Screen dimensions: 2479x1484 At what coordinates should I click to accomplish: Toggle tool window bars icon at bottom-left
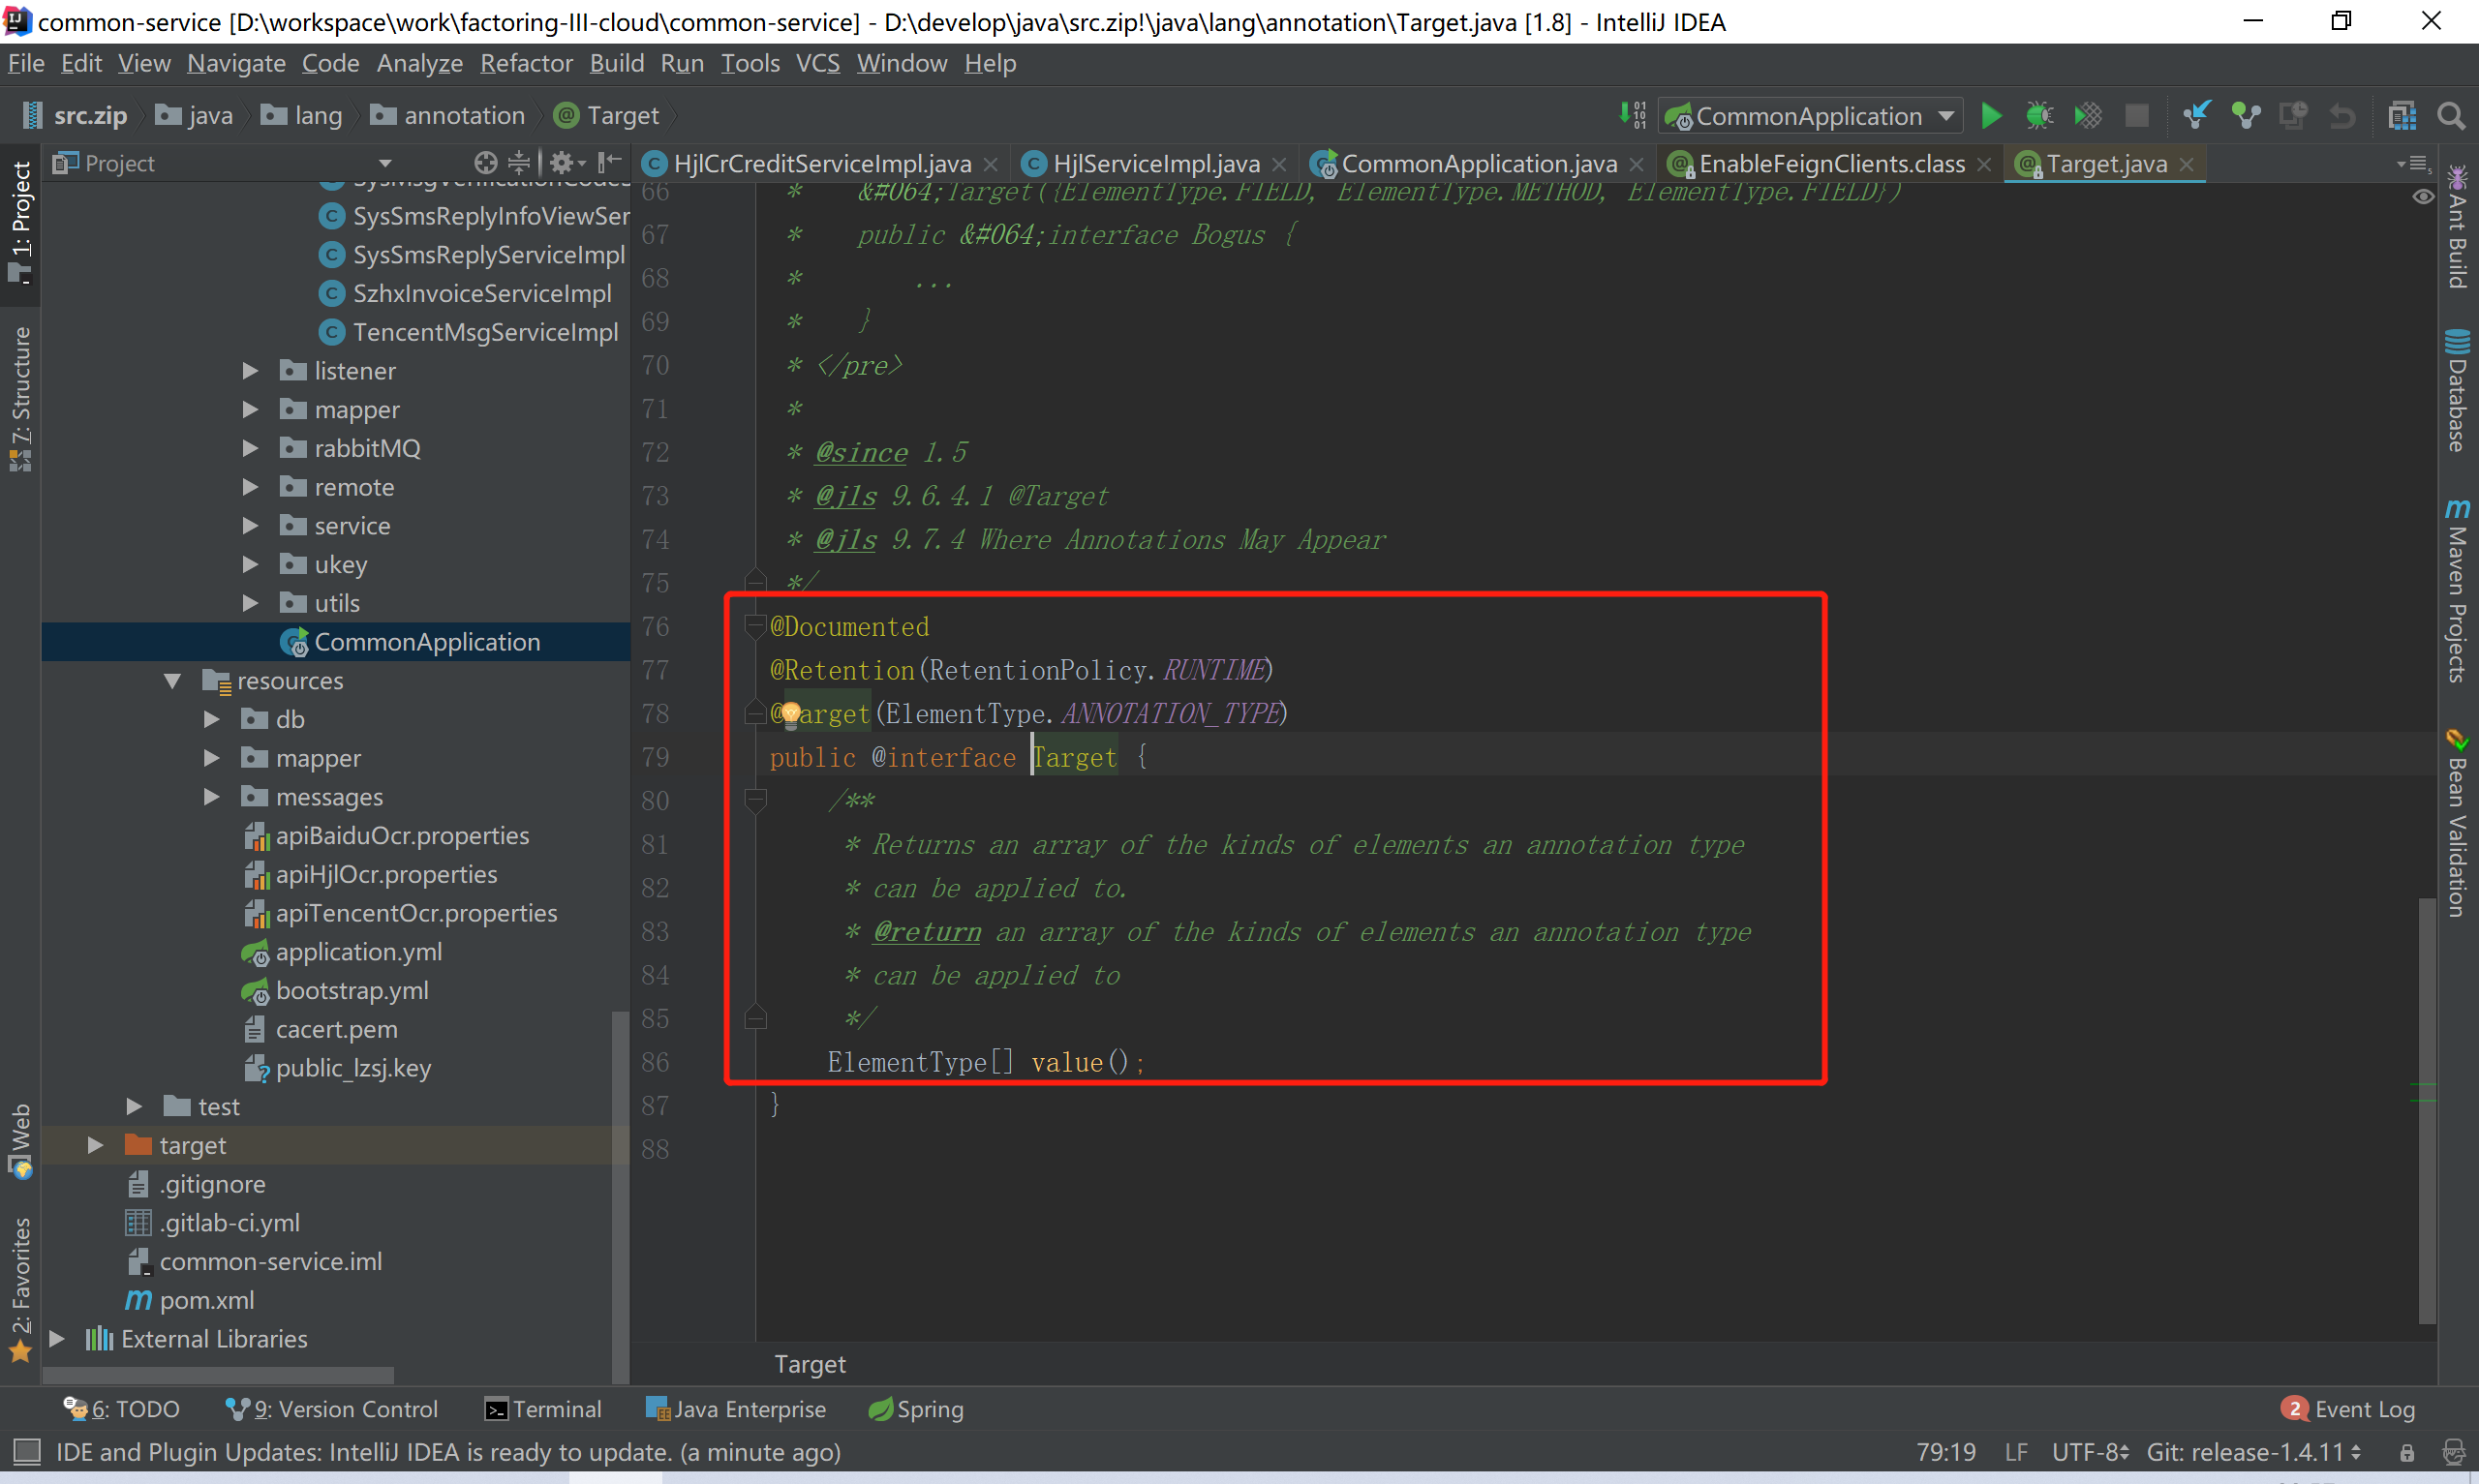coord(26,1451)
